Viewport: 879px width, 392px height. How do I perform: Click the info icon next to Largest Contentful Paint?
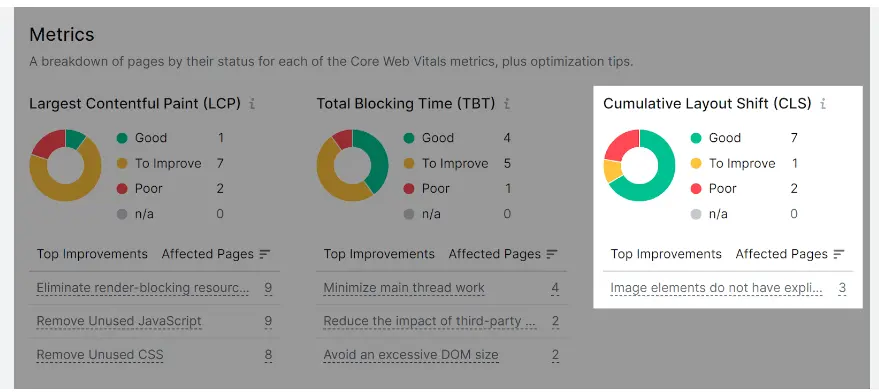[x=252, y=104]
